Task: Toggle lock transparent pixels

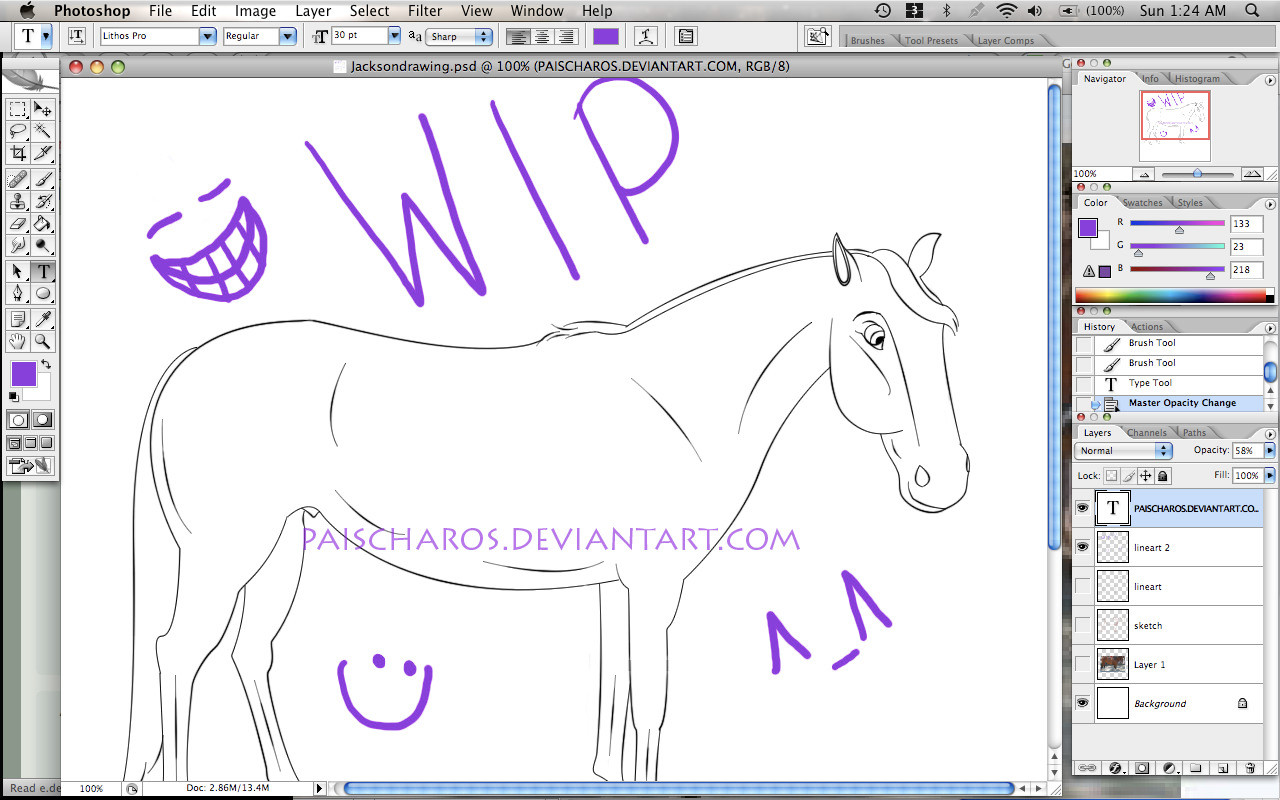Action: pos(1112,476)
